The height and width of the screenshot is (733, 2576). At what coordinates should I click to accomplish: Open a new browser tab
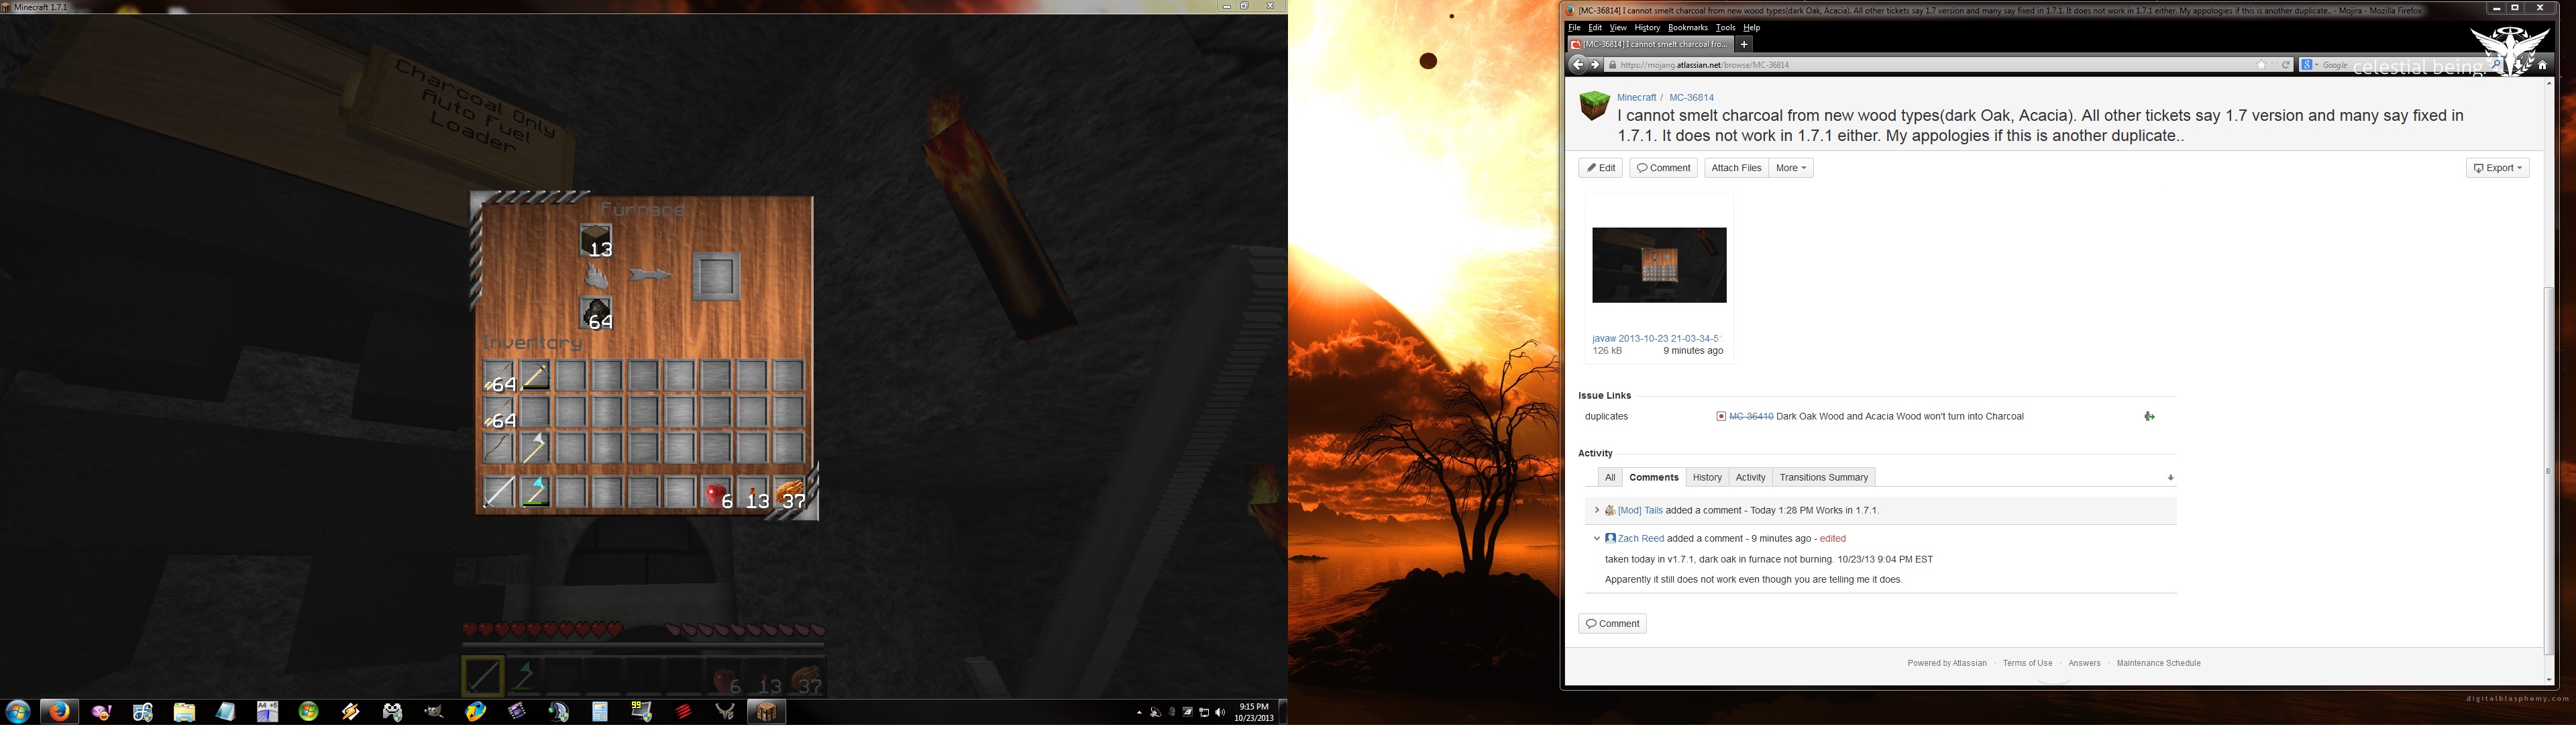pos(1744,44)
